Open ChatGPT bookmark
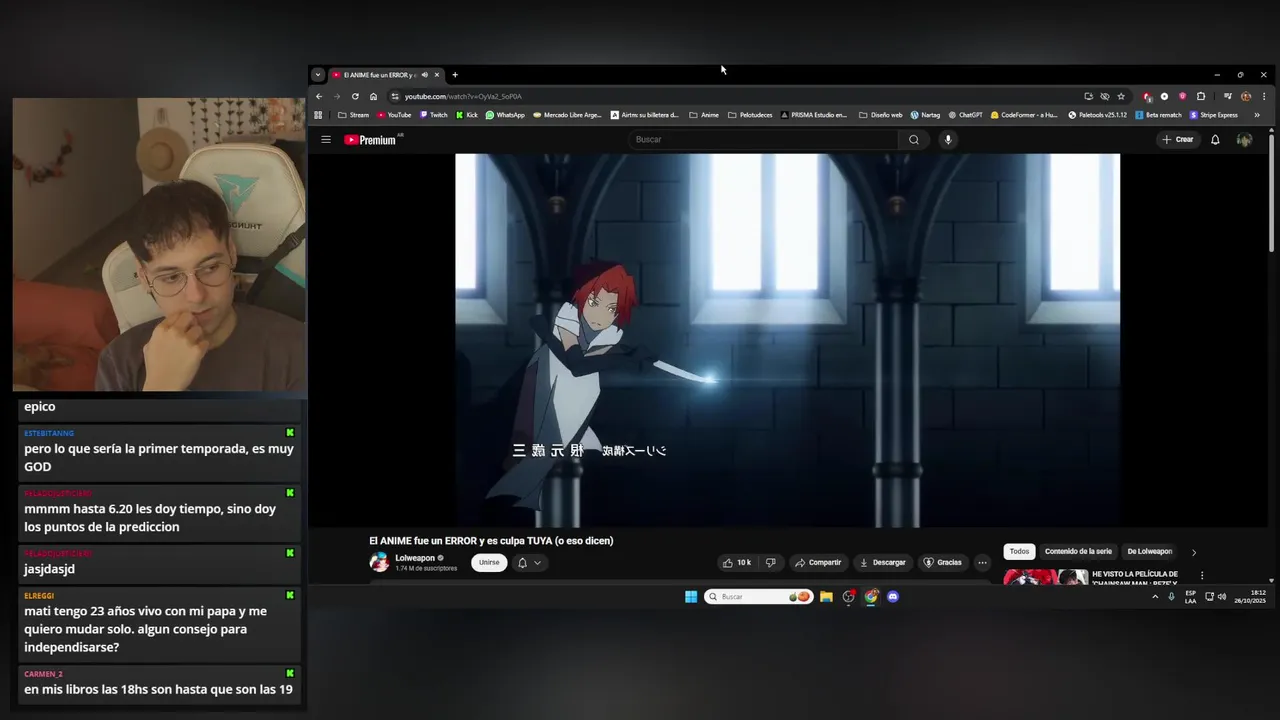 [965, 115]
